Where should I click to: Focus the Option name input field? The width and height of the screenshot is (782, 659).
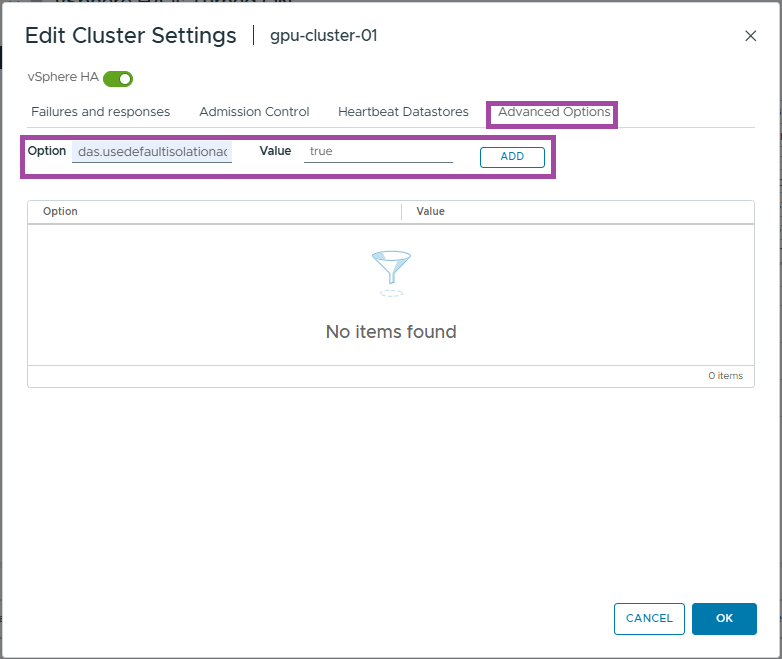pos(152,152)
